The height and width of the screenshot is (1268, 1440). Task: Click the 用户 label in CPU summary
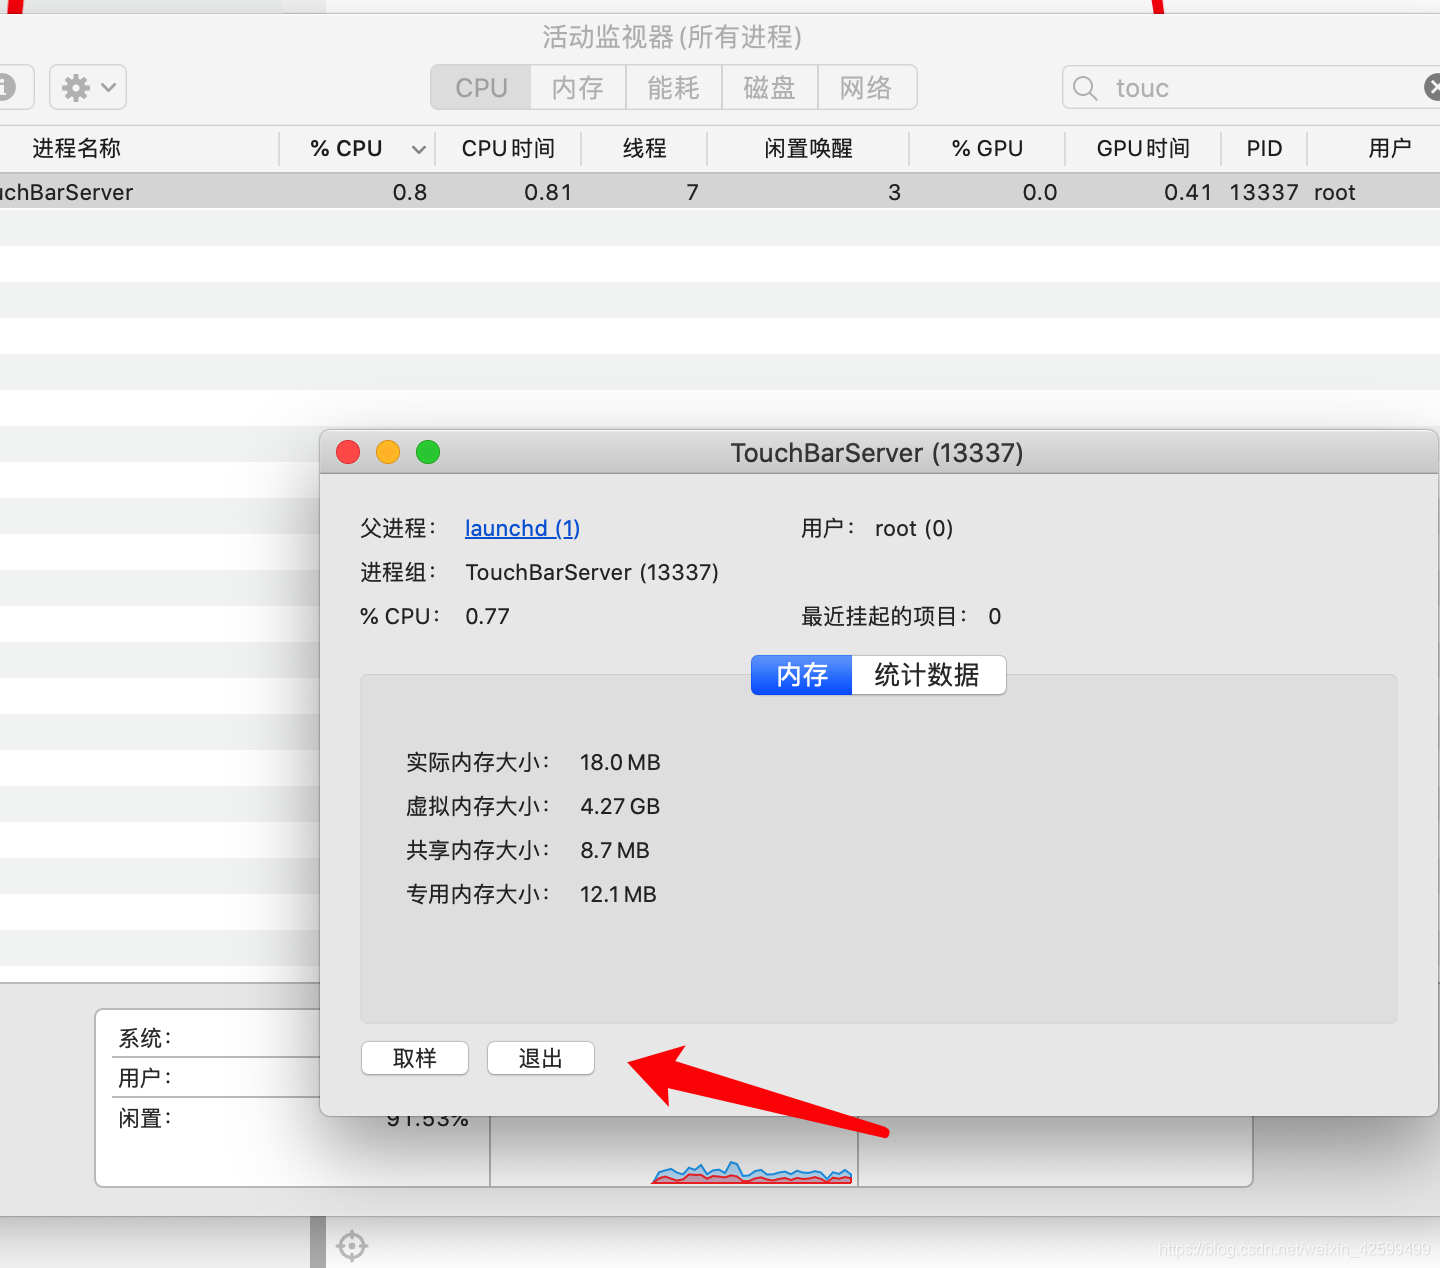coord(145,1078)
